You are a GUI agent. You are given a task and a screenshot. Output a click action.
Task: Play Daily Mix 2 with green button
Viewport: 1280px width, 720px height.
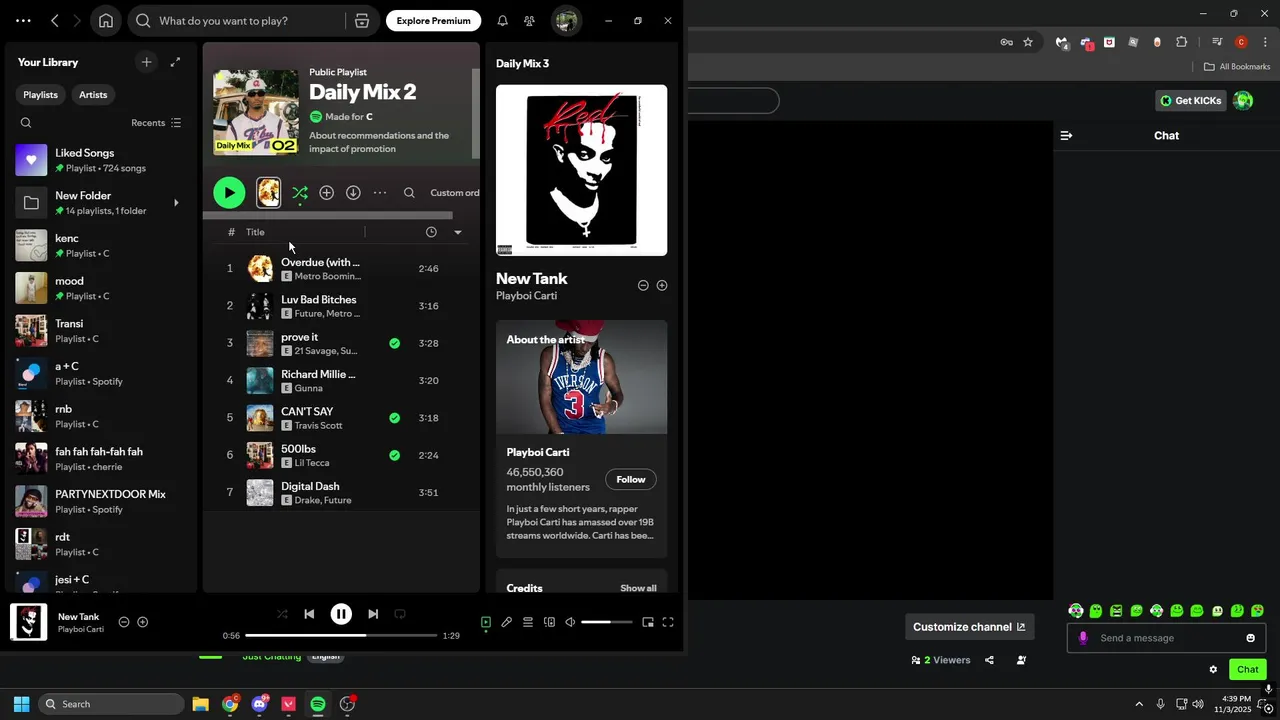pyautogui.click(x=229, y=192)
